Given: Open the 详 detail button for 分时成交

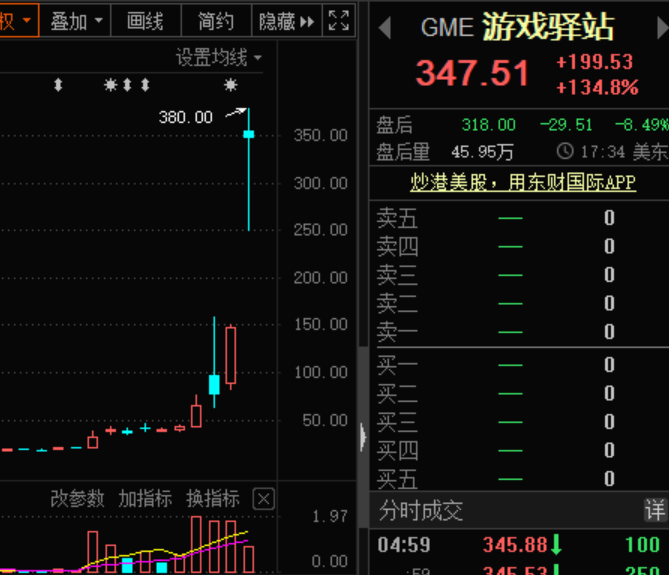Looking at the screenshot, I should pyautogui.click(x=654, y=511).
